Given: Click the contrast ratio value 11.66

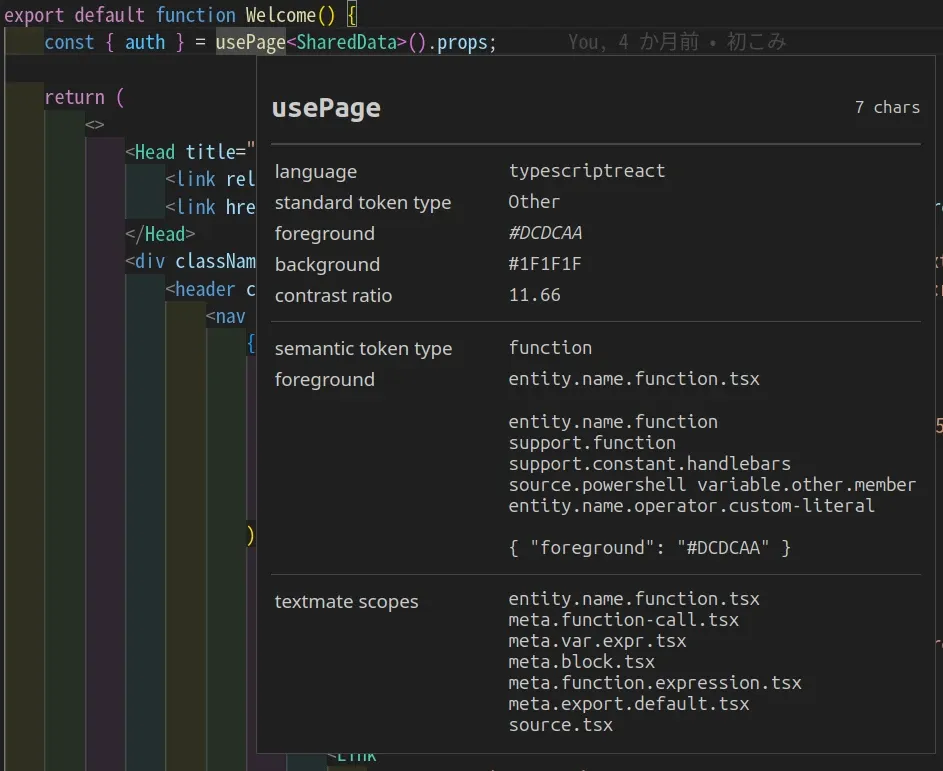Looking at the screenshot, I should tap(534, 295).
